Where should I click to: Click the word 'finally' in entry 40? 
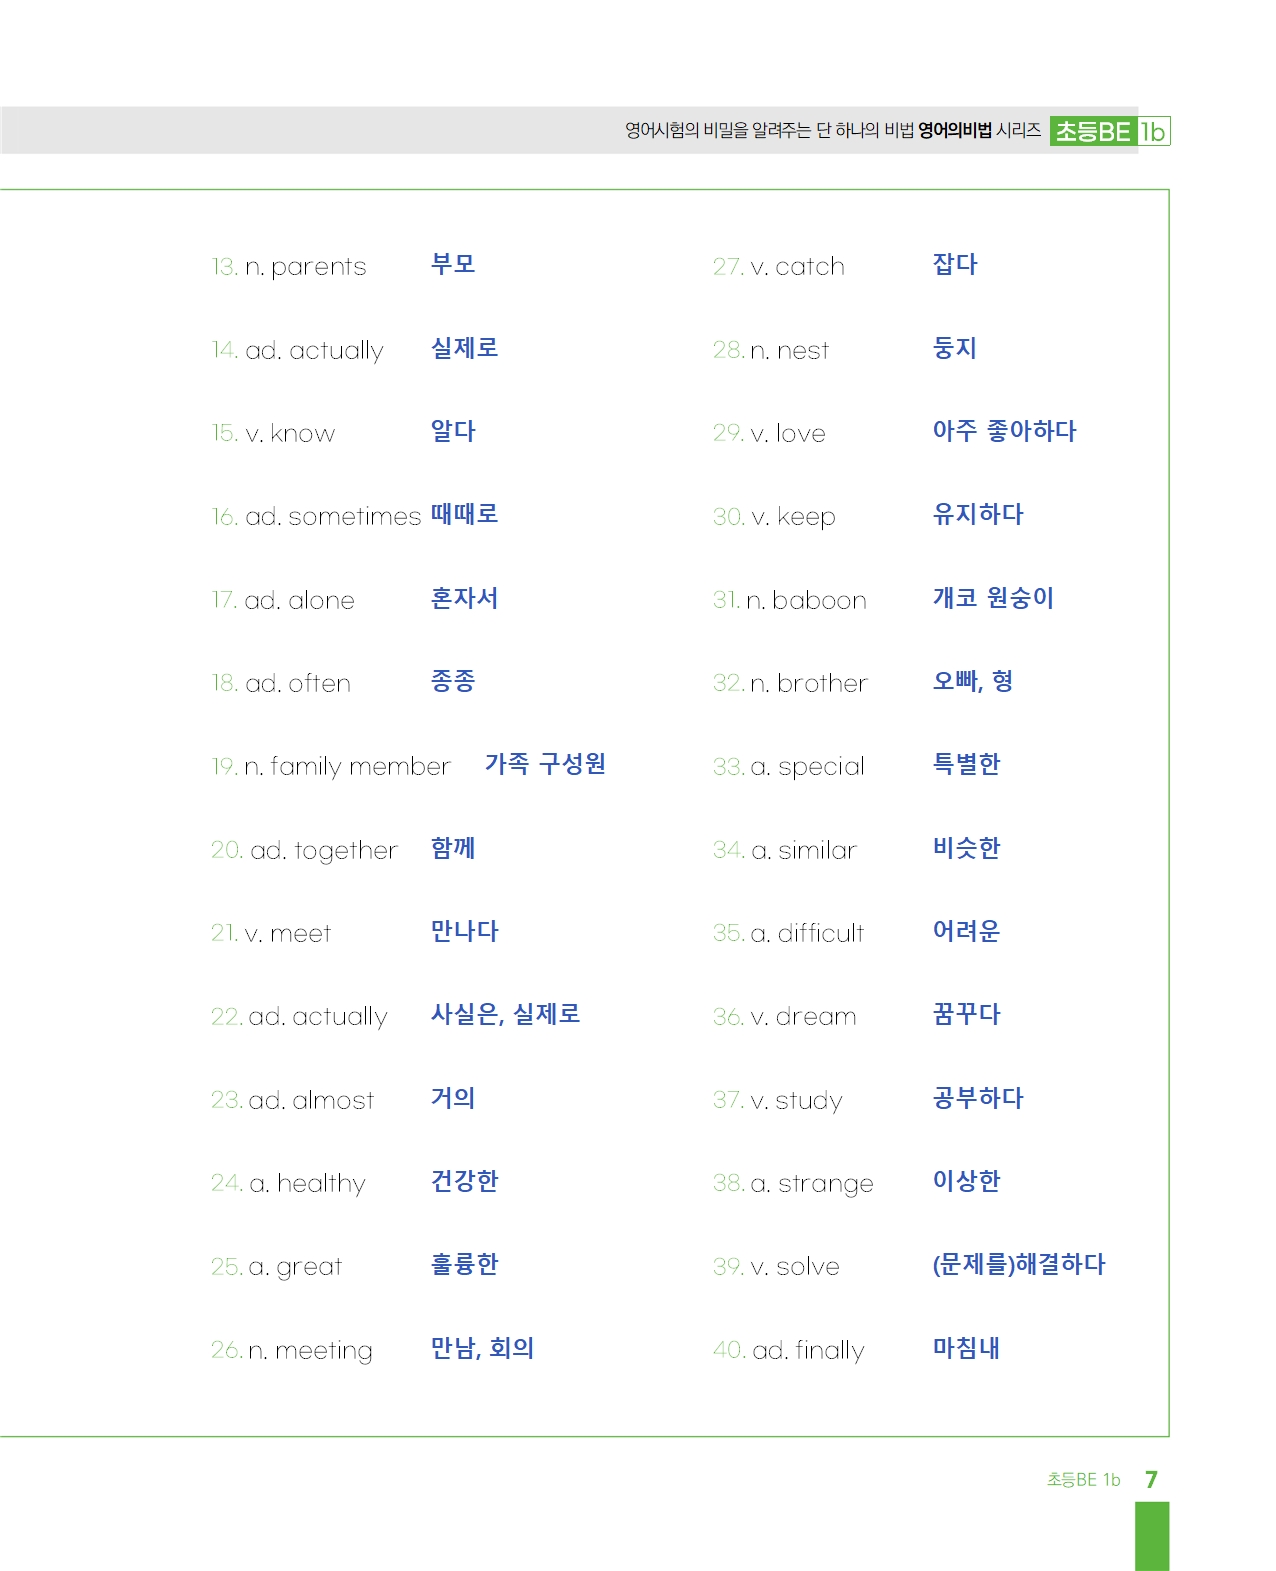[830, 1351]
